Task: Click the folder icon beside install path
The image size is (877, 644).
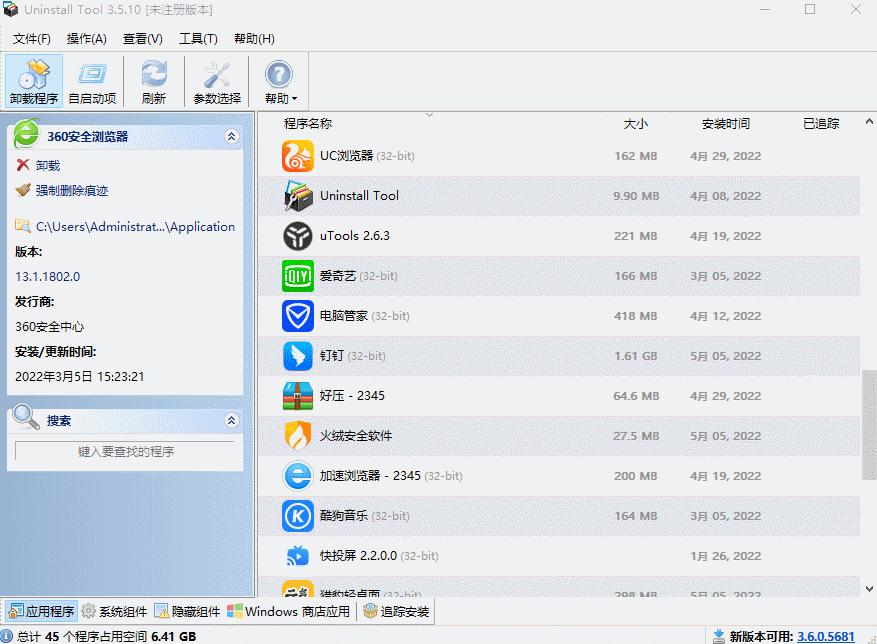Action: pyautogui.click(x=22, y=226)
